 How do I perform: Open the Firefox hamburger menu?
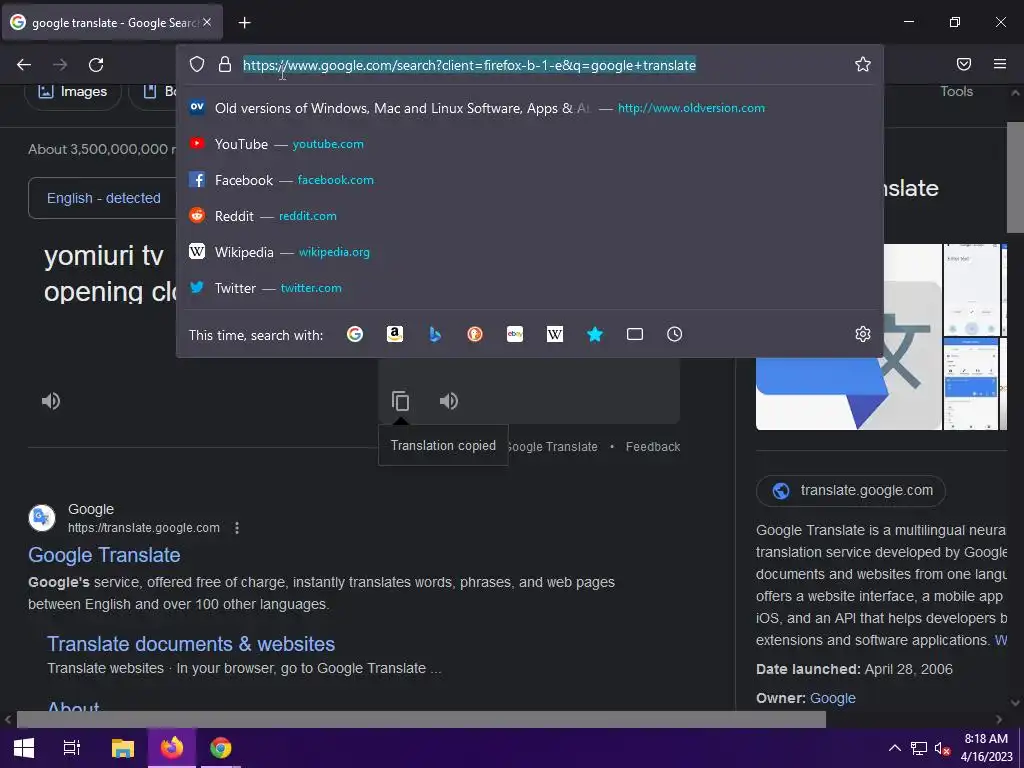tap(1000, 64)
